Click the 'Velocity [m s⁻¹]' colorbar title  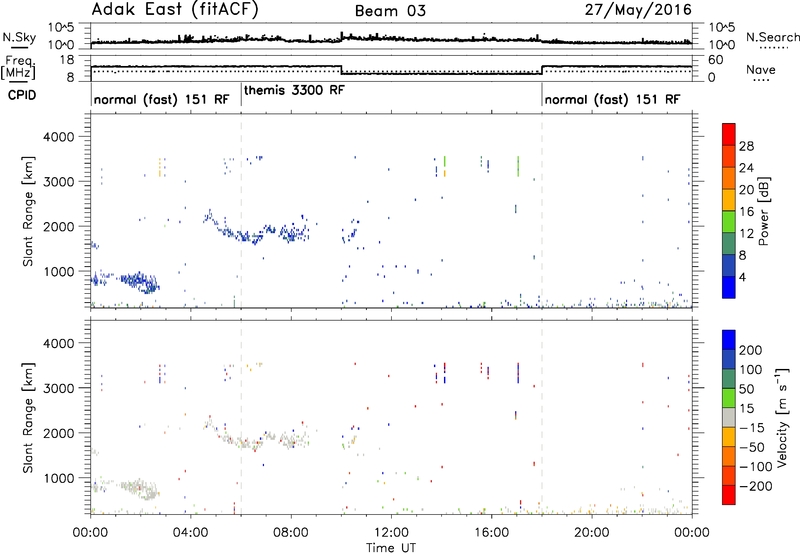tap(782, 417)
